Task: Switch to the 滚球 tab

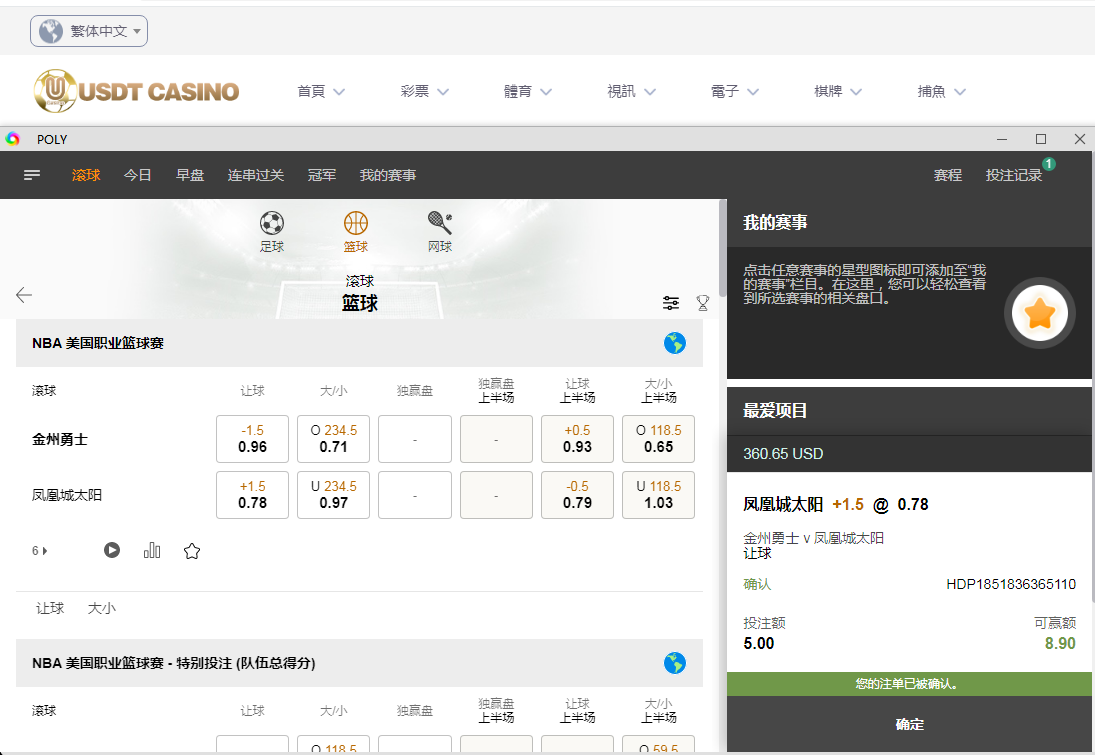Action: [86, 175]
